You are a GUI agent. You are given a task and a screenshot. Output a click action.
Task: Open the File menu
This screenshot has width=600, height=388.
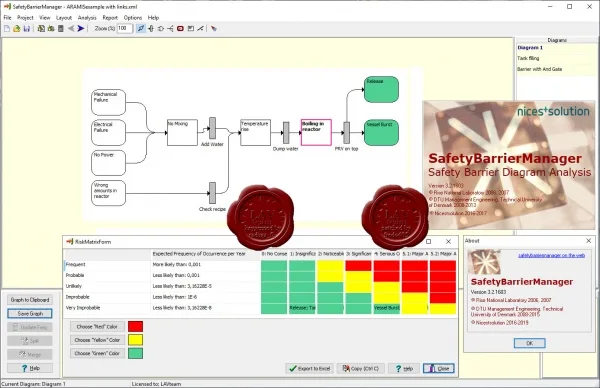[7, 18]
